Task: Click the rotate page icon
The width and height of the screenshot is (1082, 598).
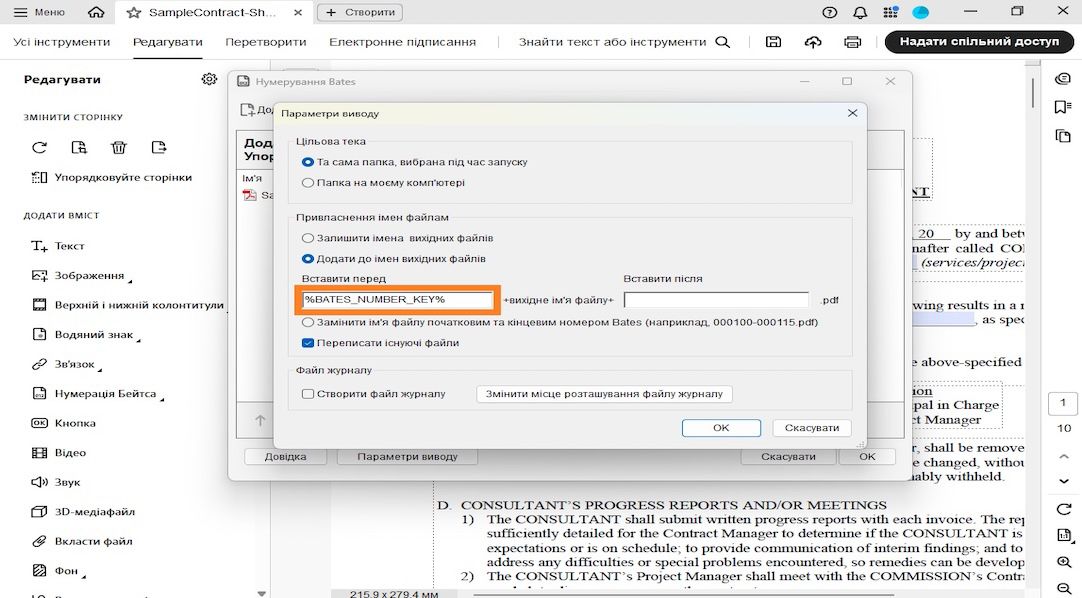Action: pyautogui.click(x=39, y=147)
